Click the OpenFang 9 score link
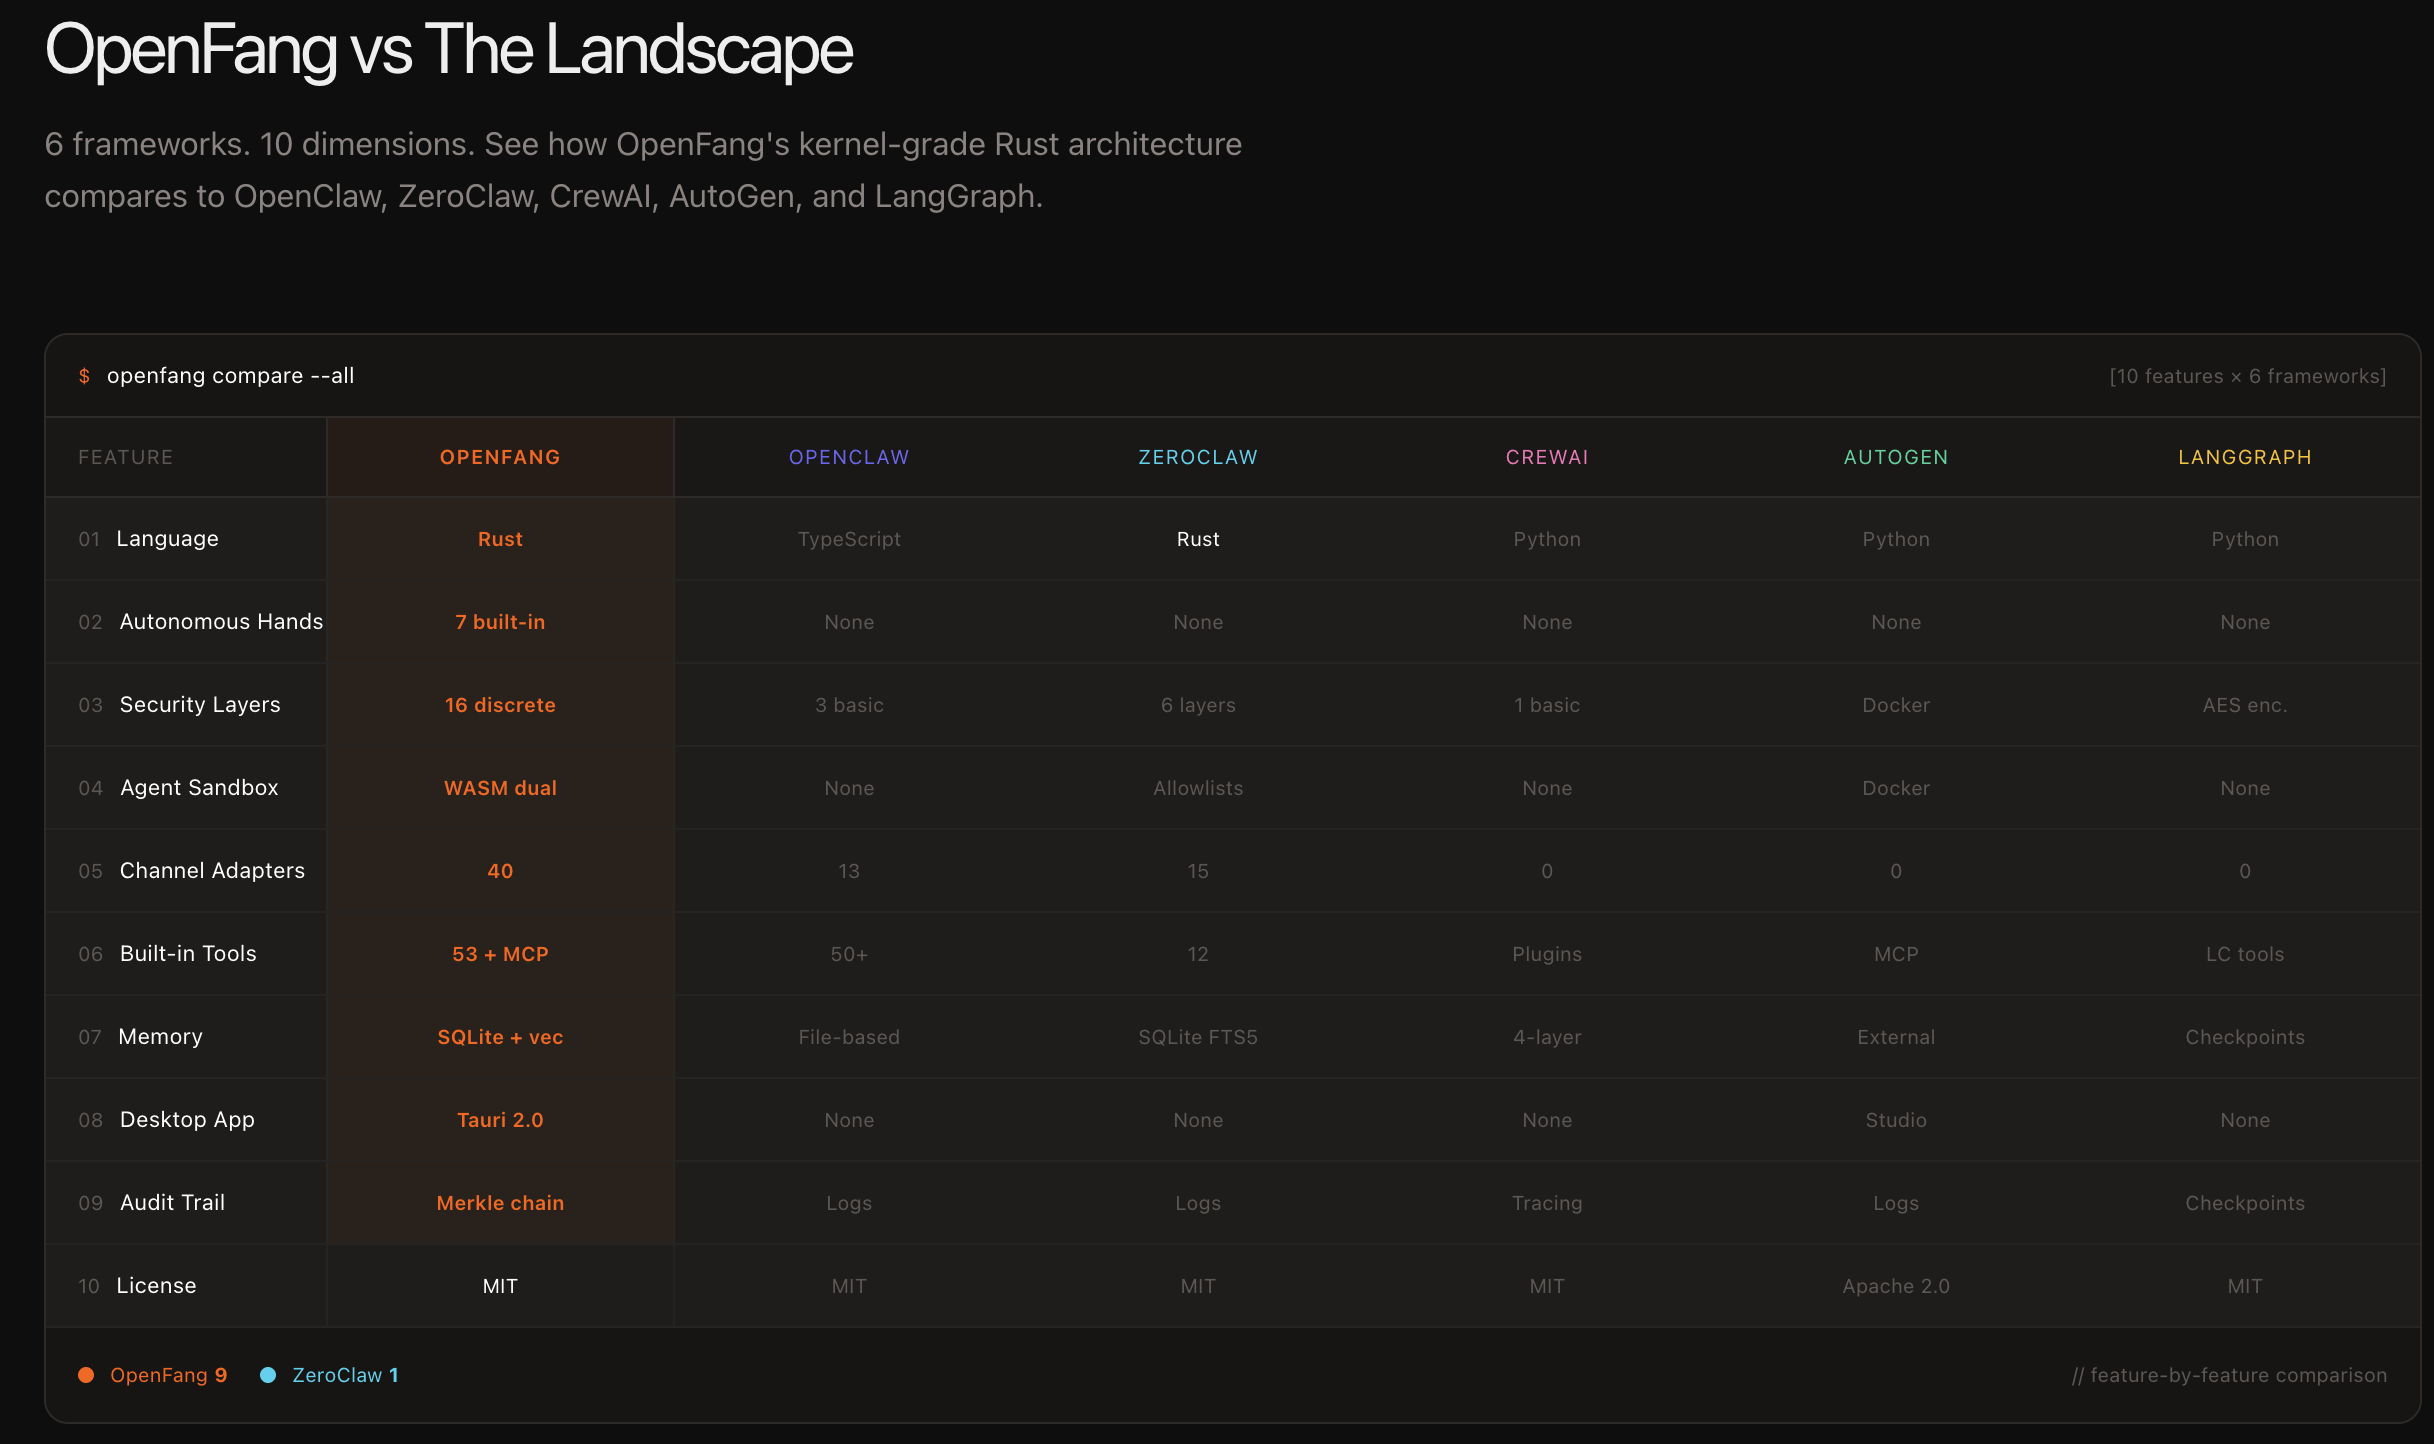Viewport: 2434px width, 1444px height. click(x=168, y=1374)
